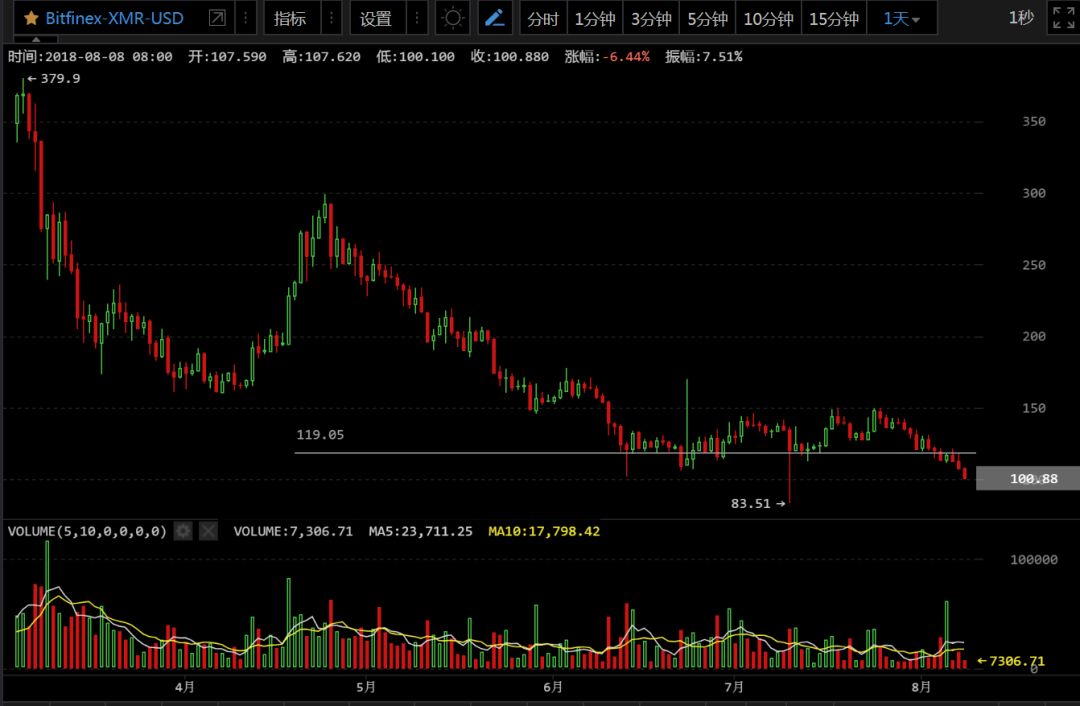Viewport: 1080px width, 706px height.
Task: Click the 100000 volume axis label
Action: click(1033, 559)
